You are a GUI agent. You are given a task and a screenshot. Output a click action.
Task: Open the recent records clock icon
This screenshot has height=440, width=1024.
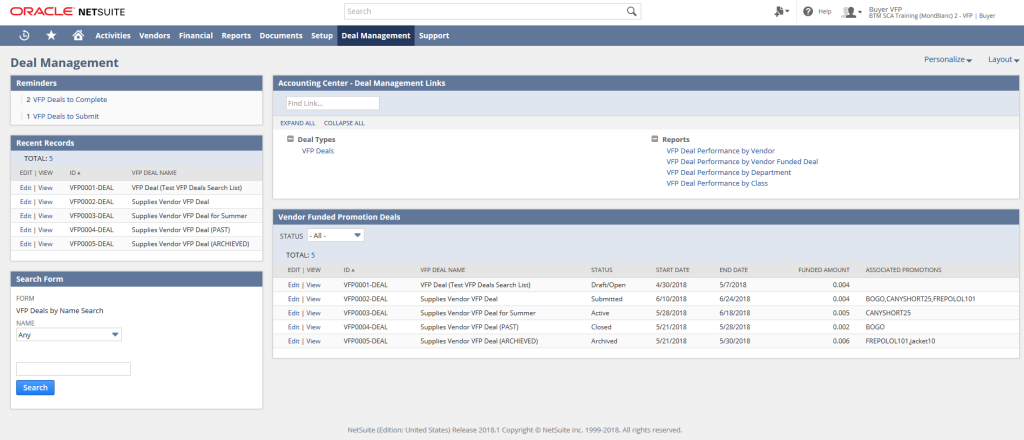pos(24,35)
